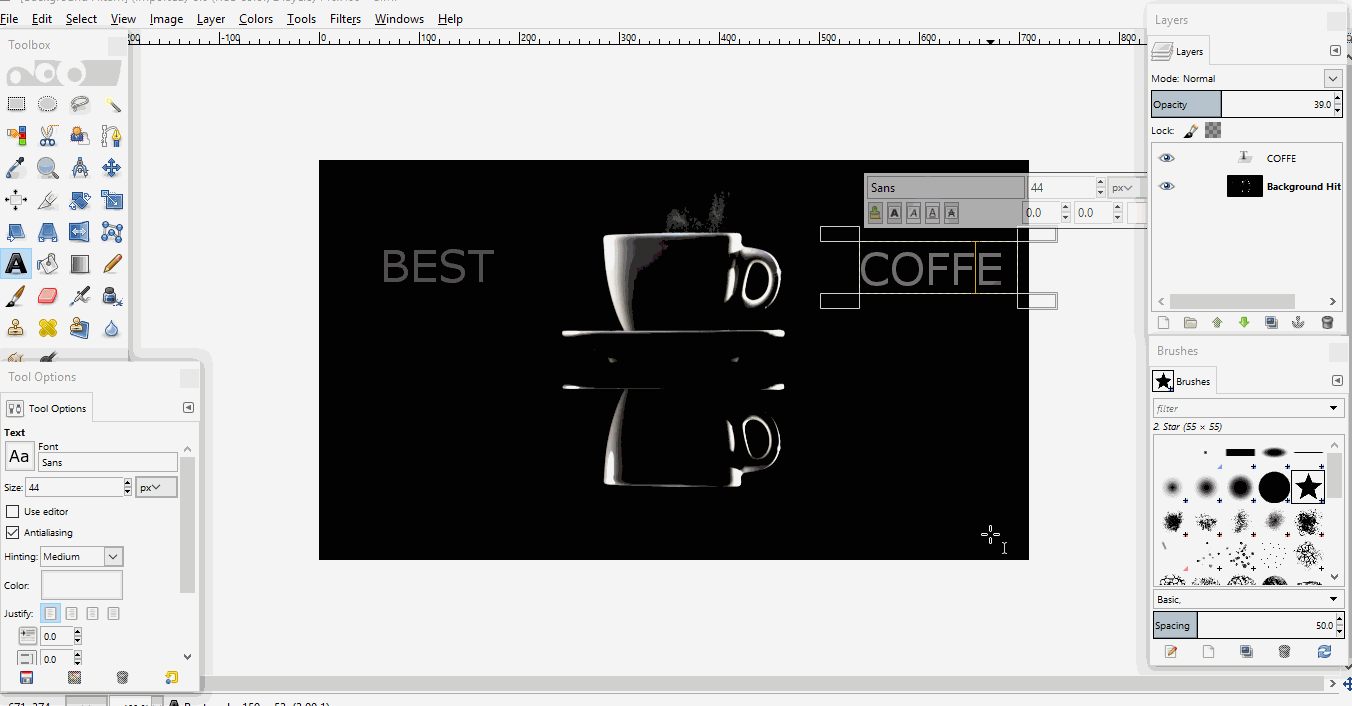
Task: Select the Bucket Fill tool
Action: pos(48,264)
